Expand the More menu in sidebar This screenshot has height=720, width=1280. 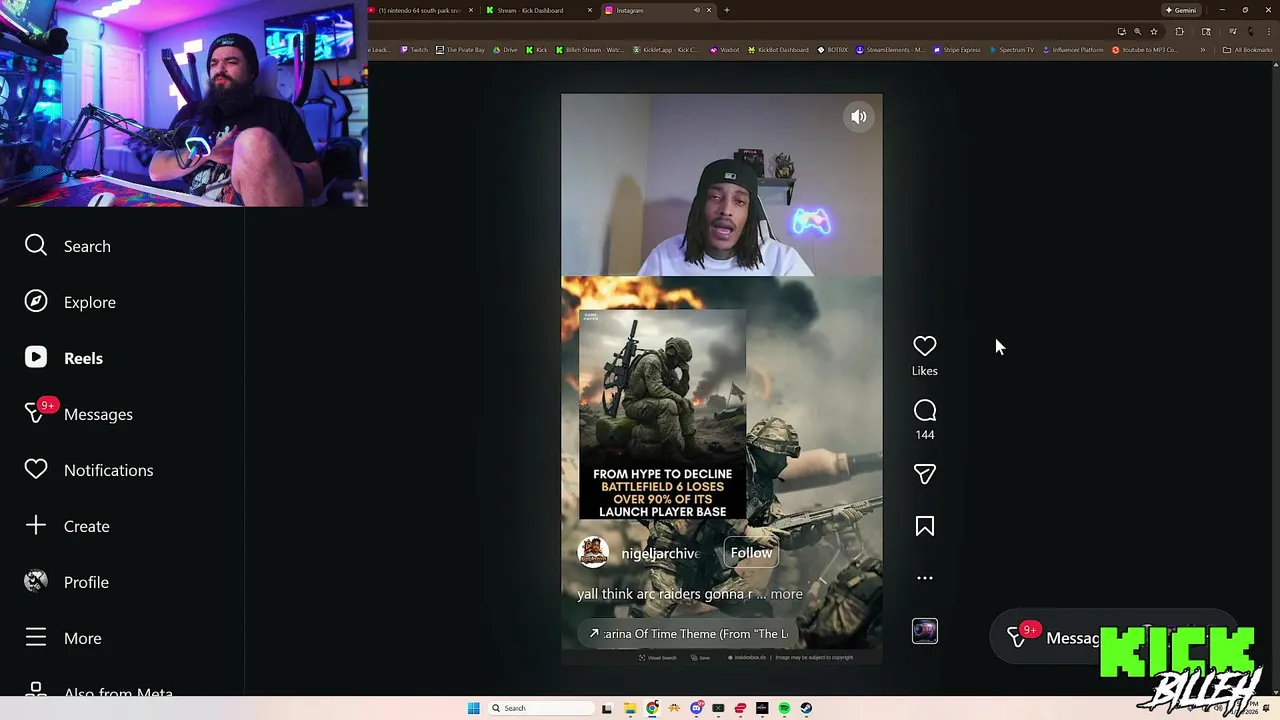point(63,638)
